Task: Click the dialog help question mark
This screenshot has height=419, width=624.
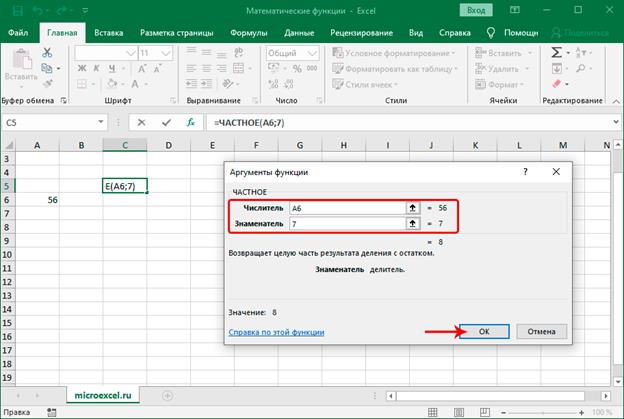Action: [525, 172]
